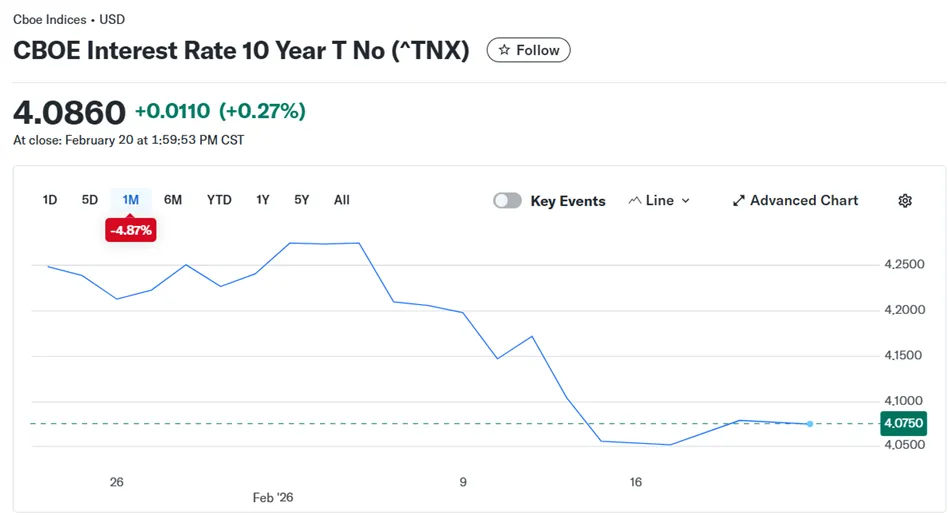Click the Follow button
948x515 pixels.
(x=528, y=50)
